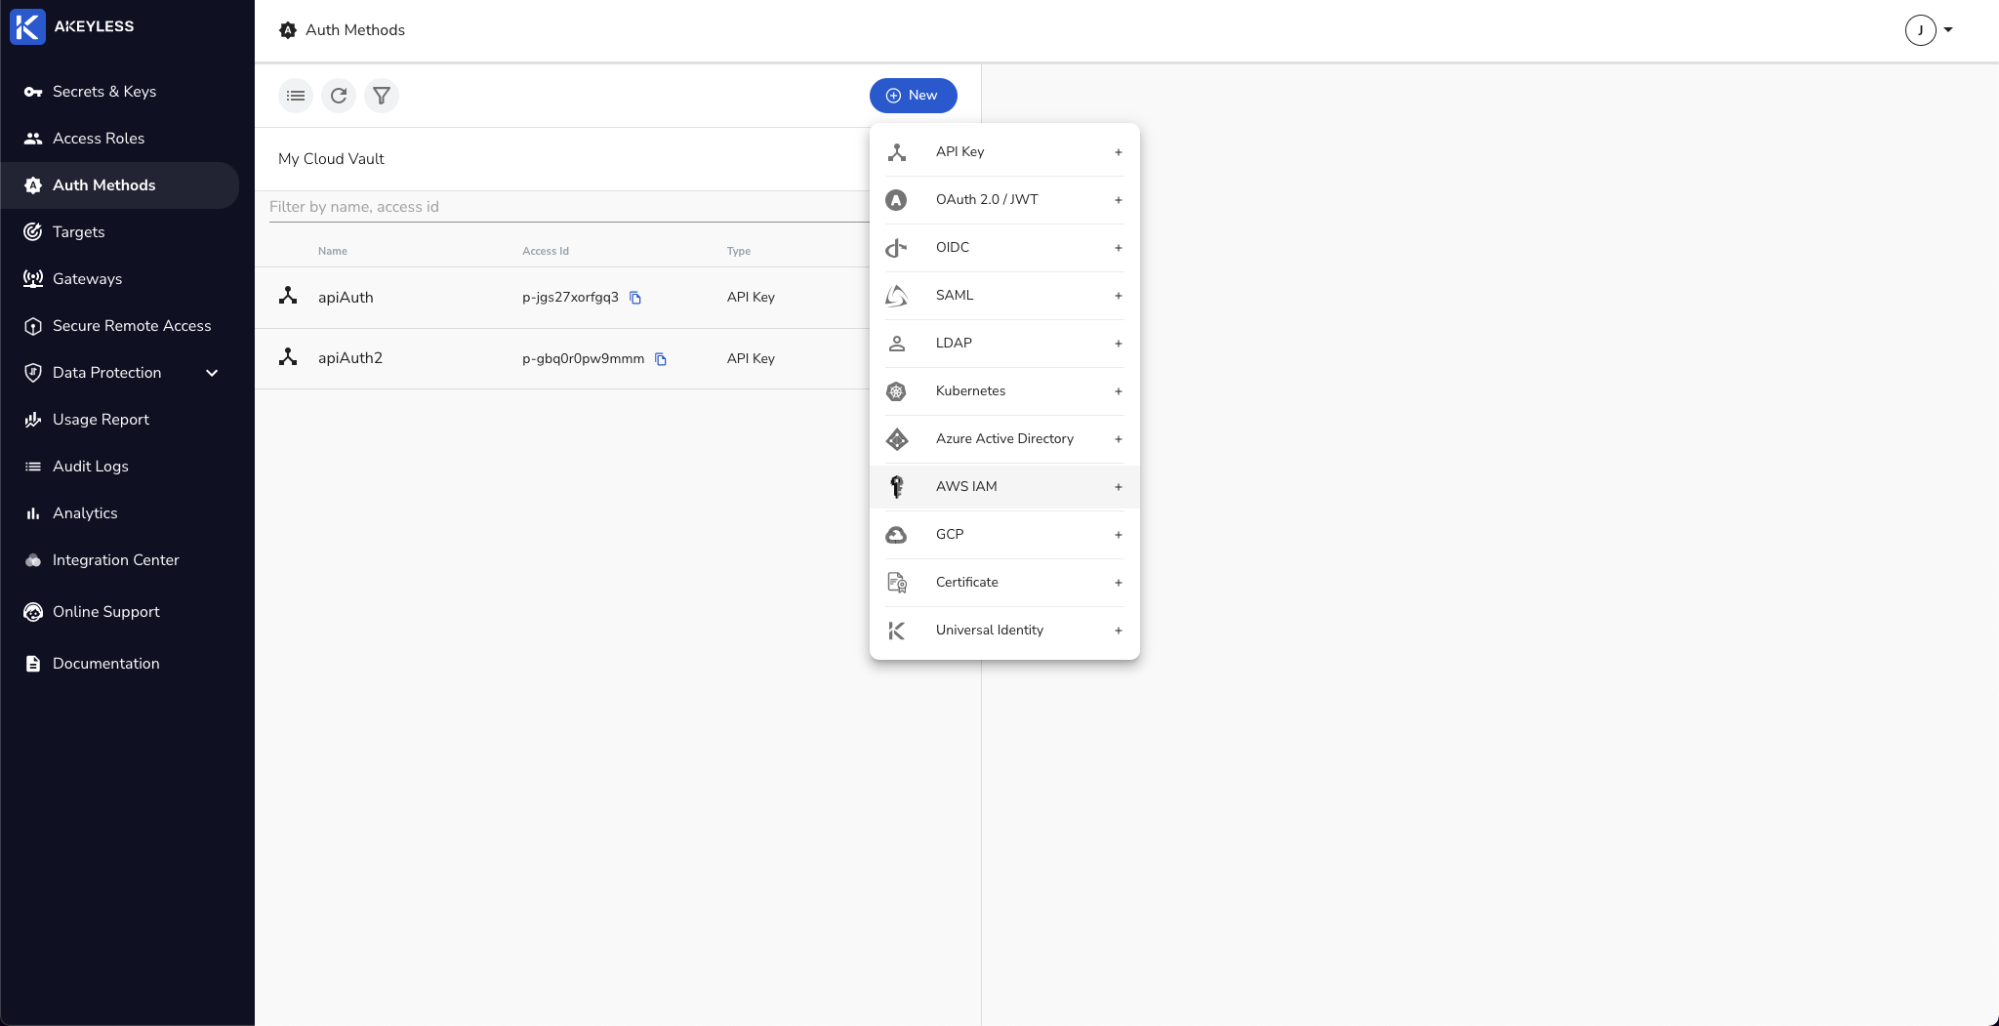Open Targets sidebar link
This screenshot has height=1026, width=1999.
[x=120, y=232]
